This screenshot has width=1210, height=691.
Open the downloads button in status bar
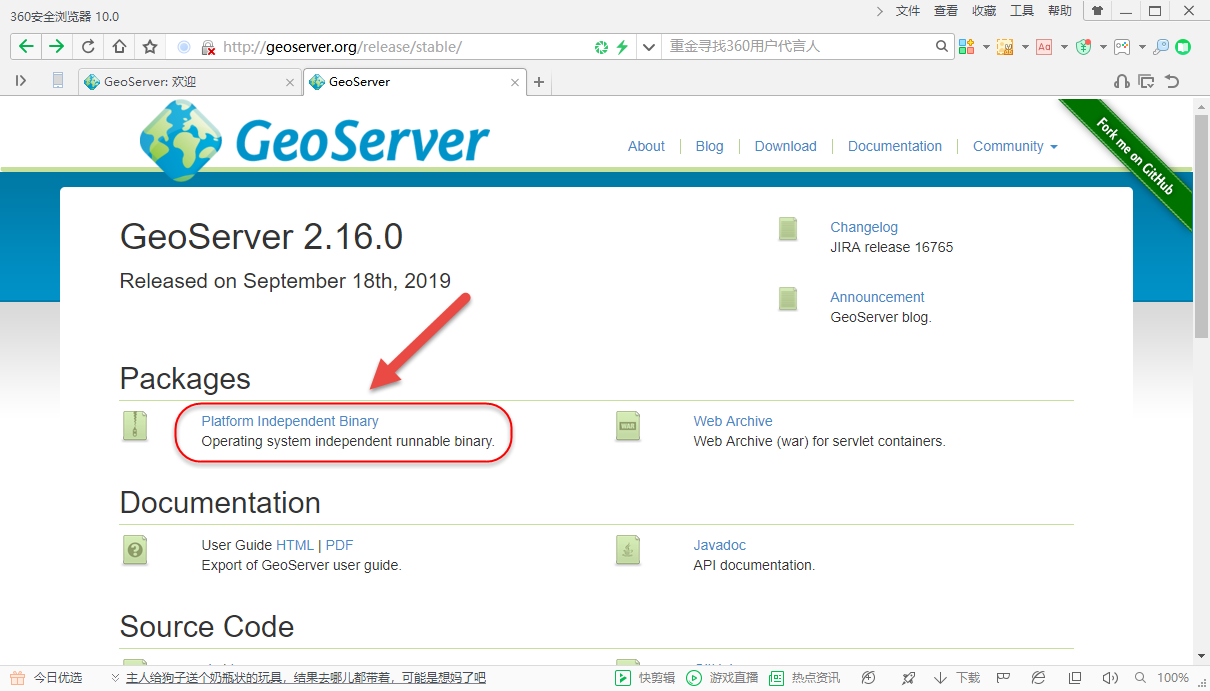click(959, 678)
